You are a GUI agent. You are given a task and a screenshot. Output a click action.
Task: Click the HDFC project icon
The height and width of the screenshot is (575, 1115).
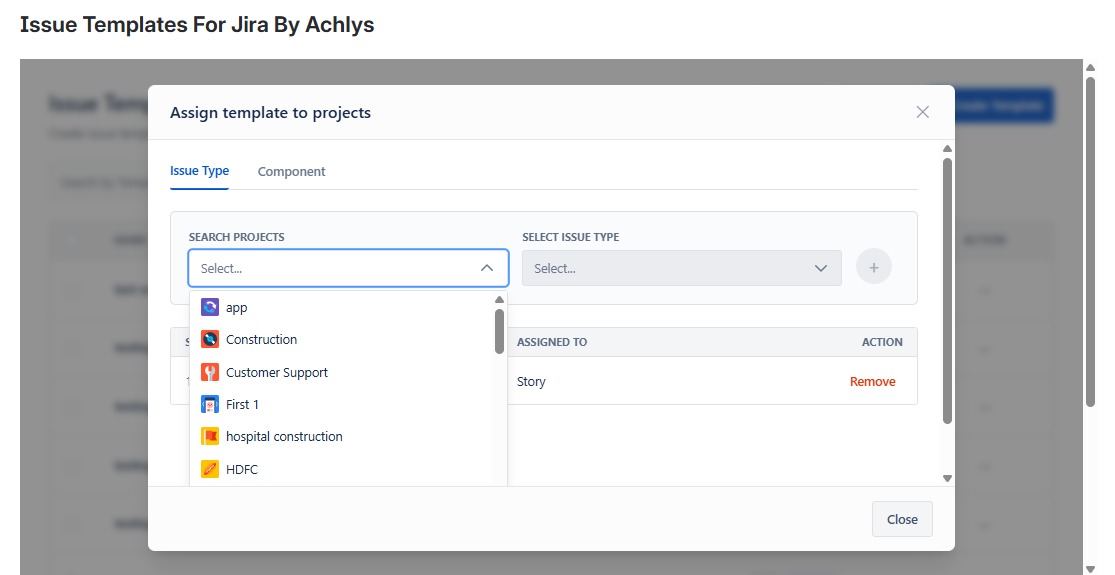[x=209, y=469]
